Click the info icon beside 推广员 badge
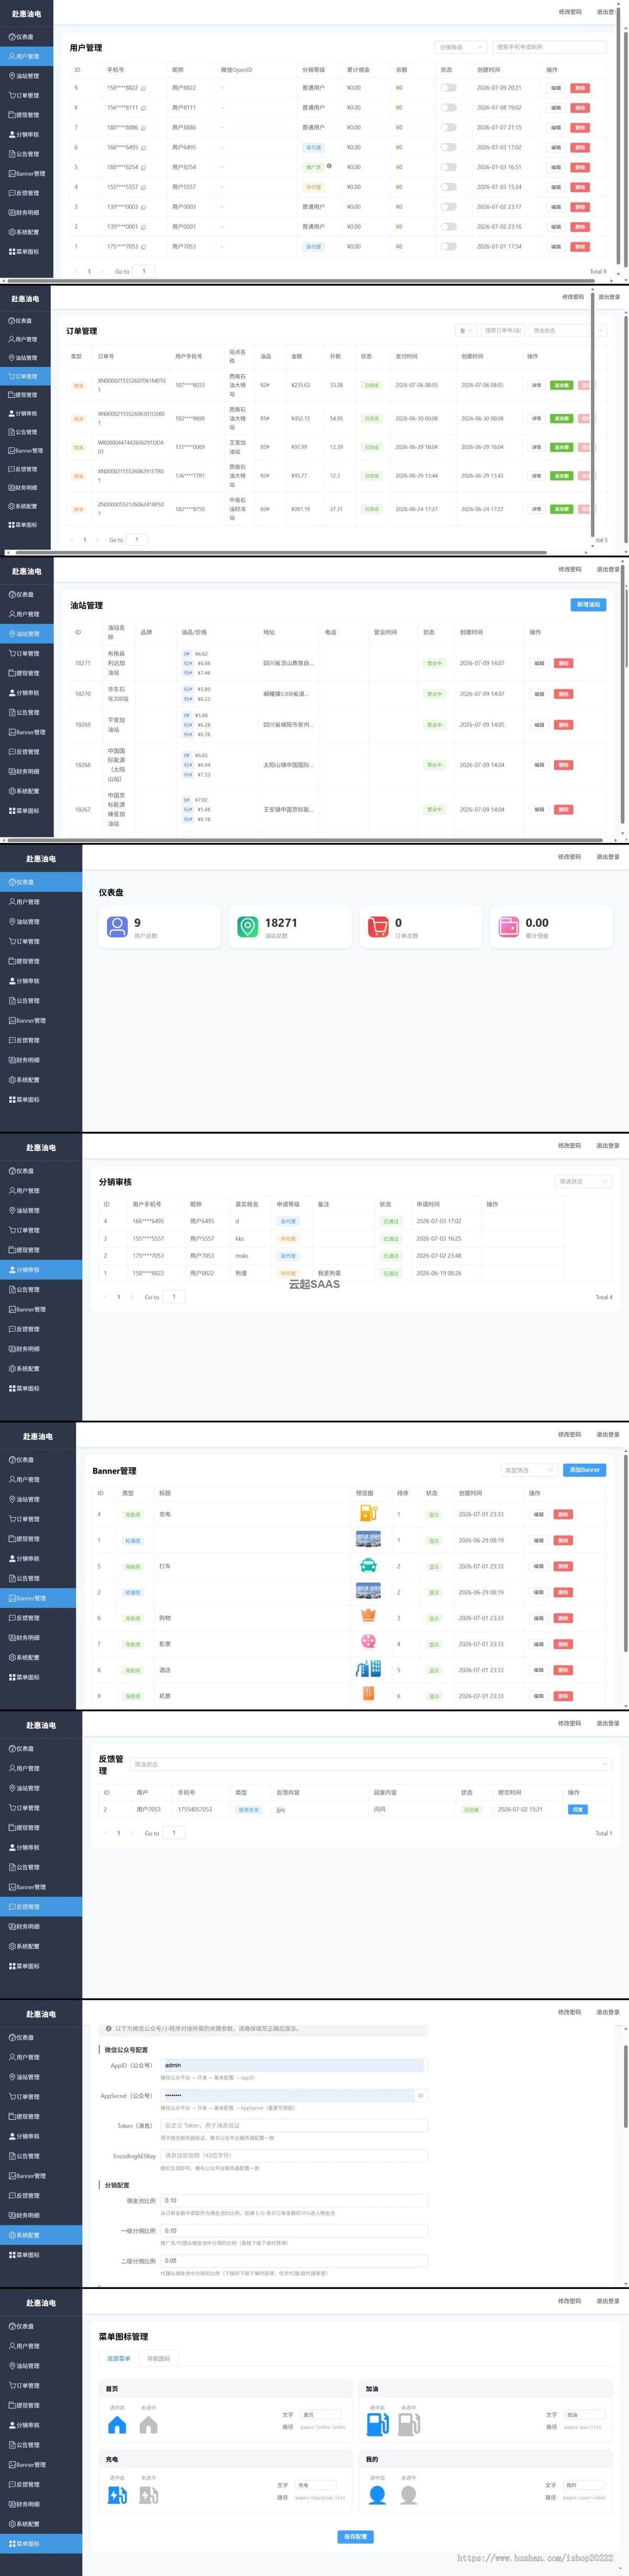 (x=329, y=166)
